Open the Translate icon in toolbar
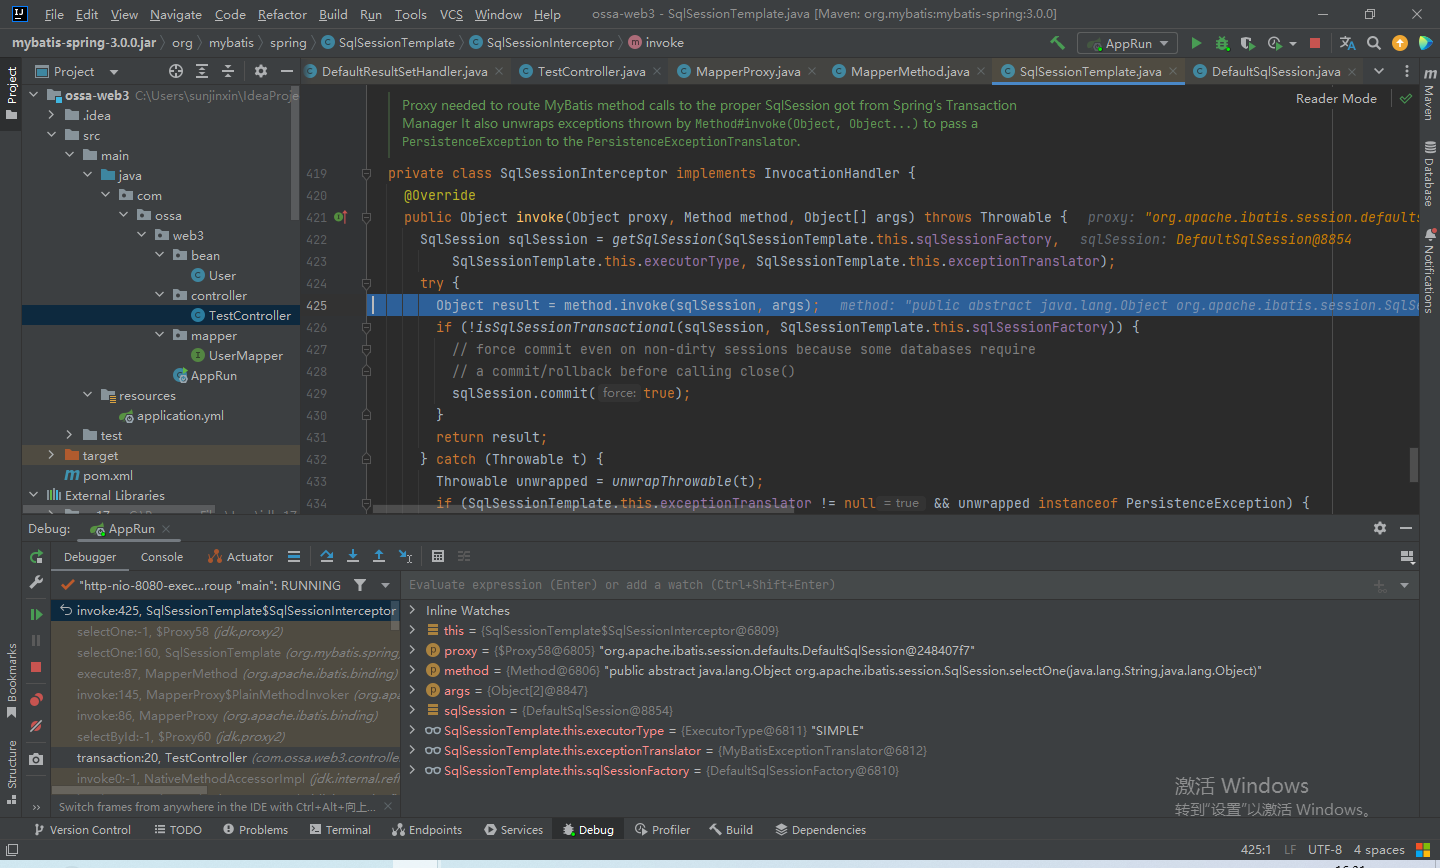The width and height of the screenshot is (1440, 868). tap(1347, 43)
